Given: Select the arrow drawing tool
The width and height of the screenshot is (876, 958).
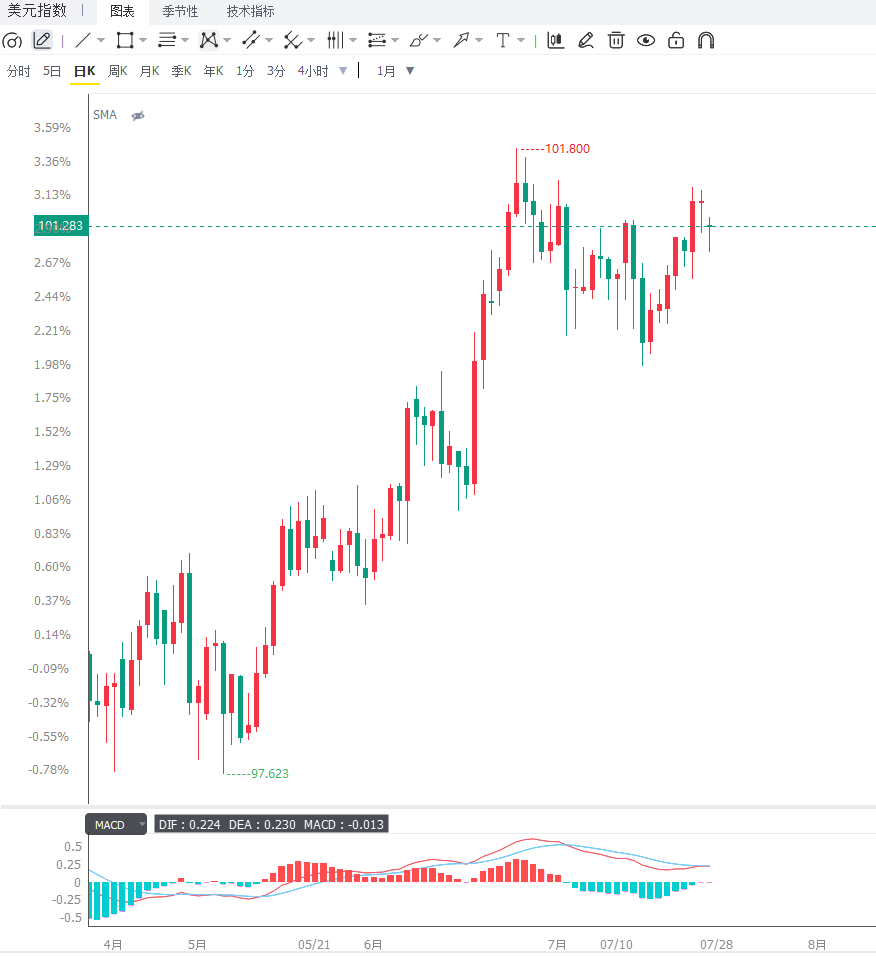Looking at the screenshot, I should [461, 41].
